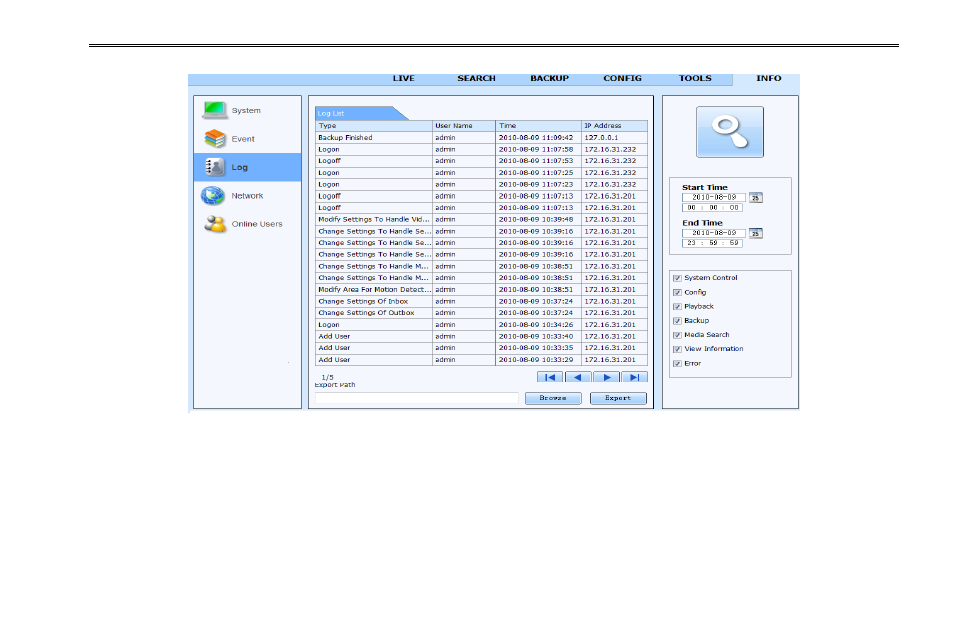955x636 pixels.
Task: Click the End Time date field
Action: tap(714, 233)
